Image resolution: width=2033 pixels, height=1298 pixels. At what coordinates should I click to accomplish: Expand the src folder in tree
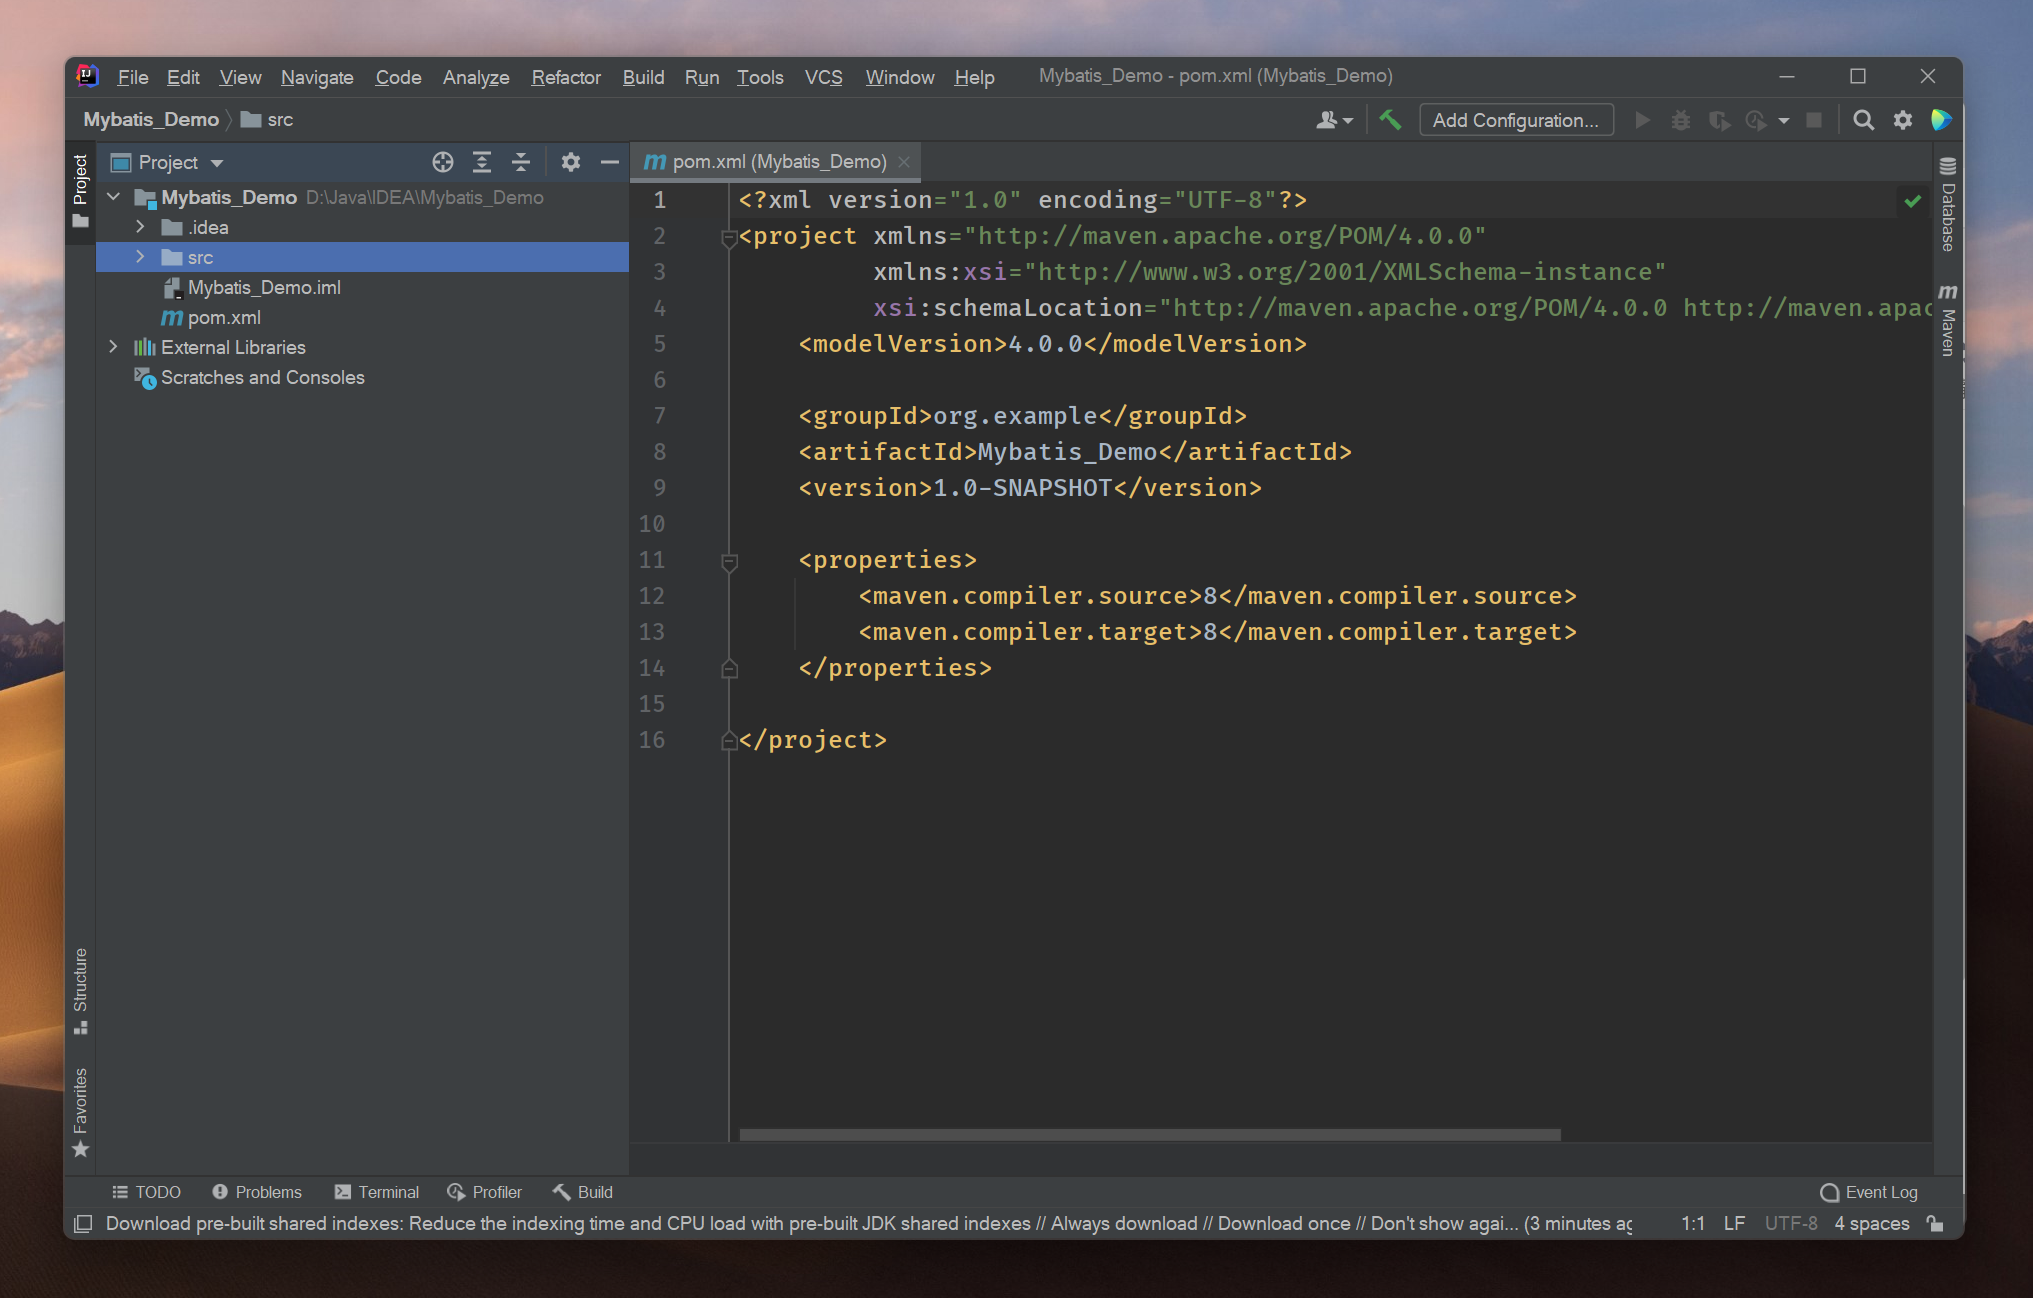tap(140, 257)
